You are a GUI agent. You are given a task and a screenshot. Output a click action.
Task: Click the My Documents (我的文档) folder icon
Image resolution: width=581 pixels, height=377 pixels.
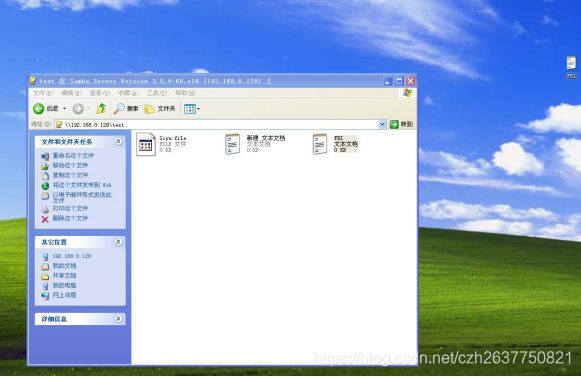(45, 267)
